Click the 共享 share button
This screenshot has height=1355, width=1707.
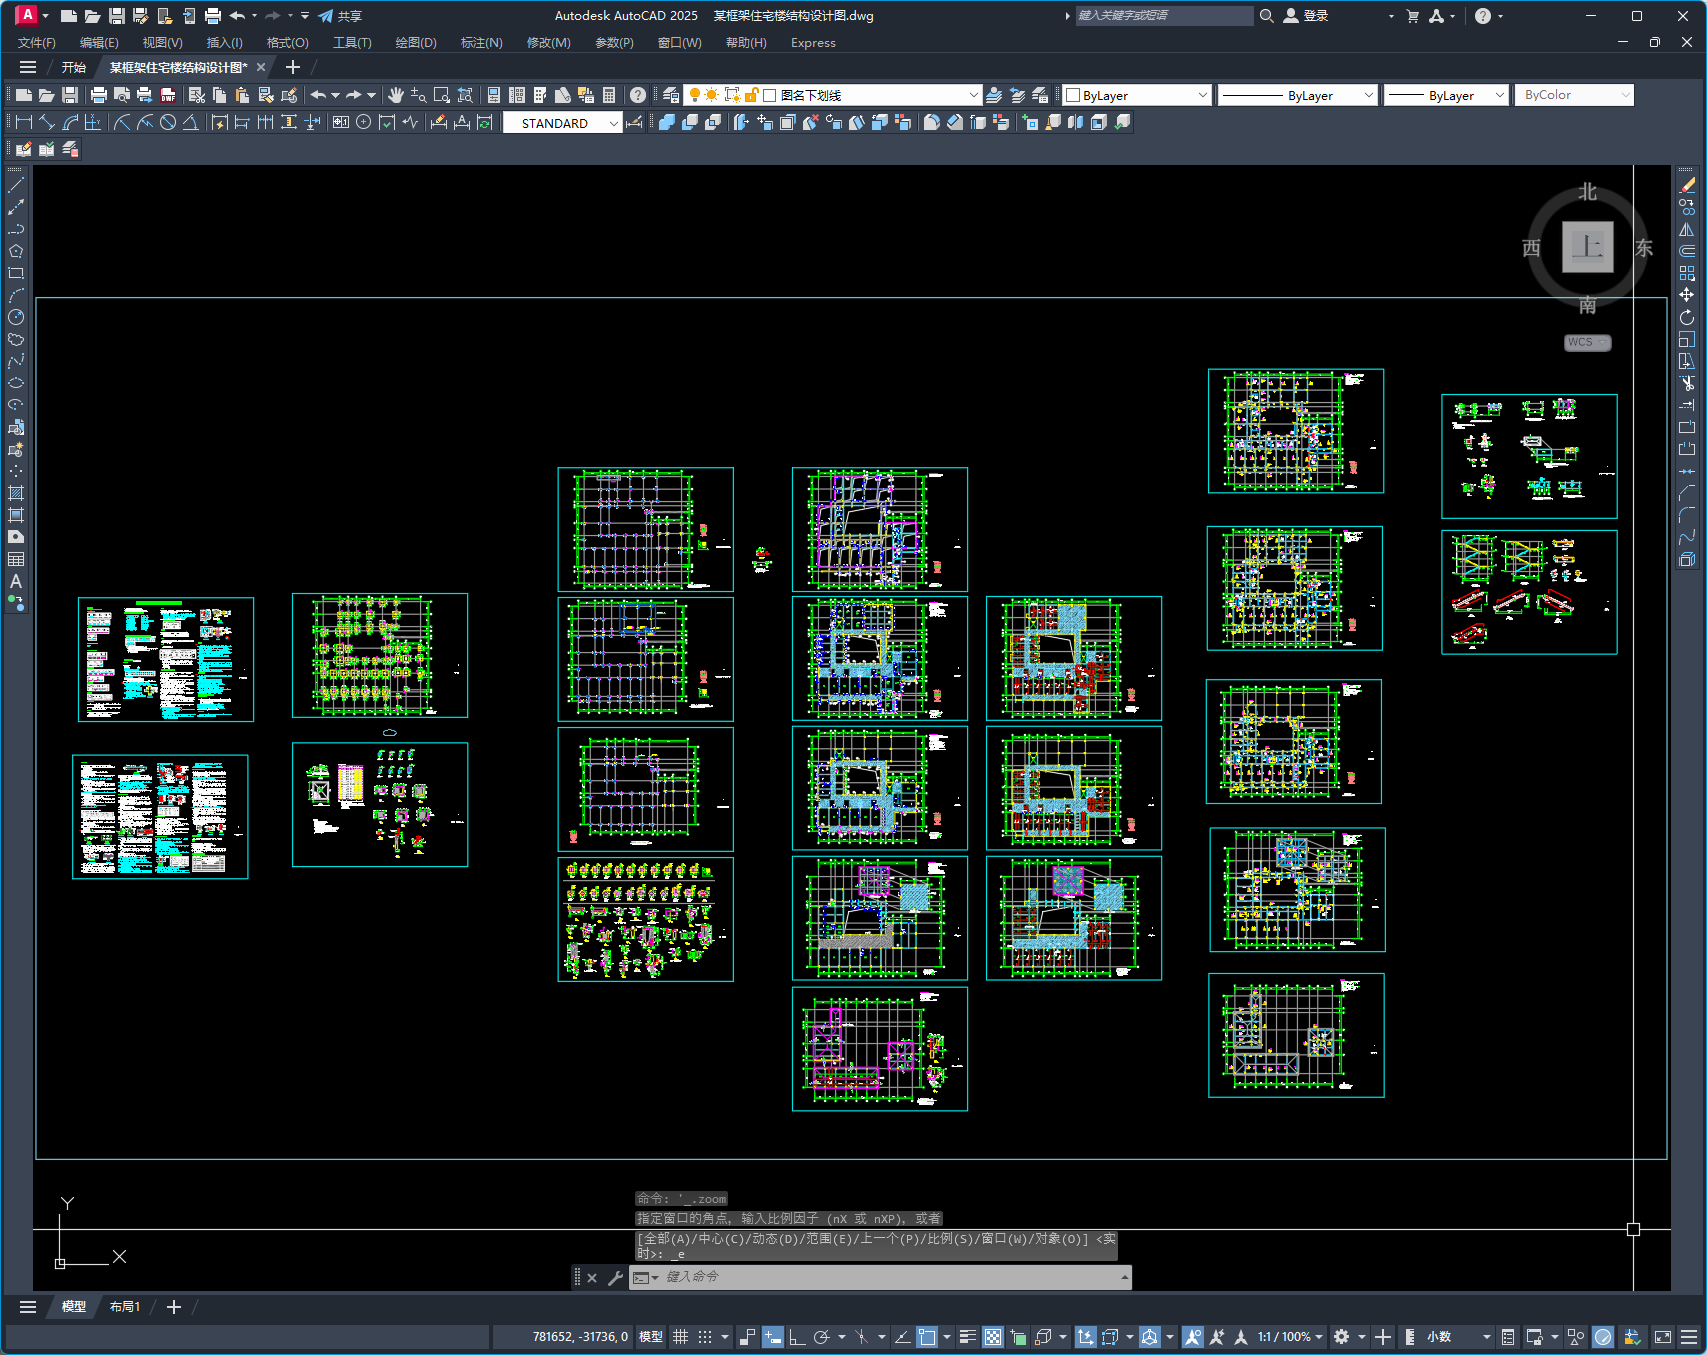pyautogui.click(x=340, y=16)
